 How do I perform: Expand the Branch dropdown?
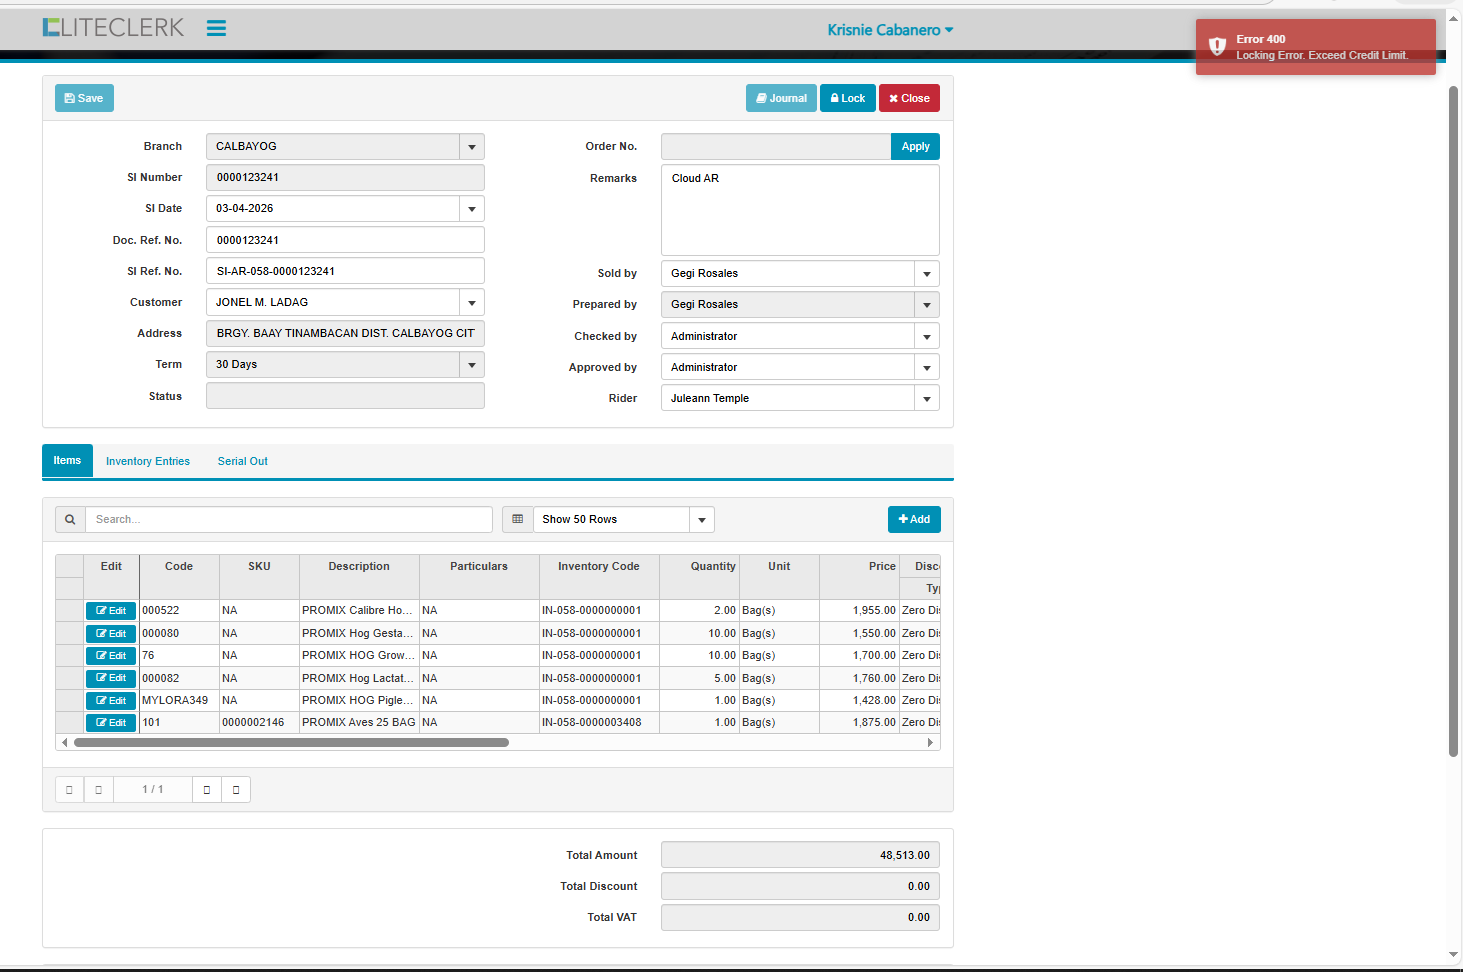pos(472,147)
